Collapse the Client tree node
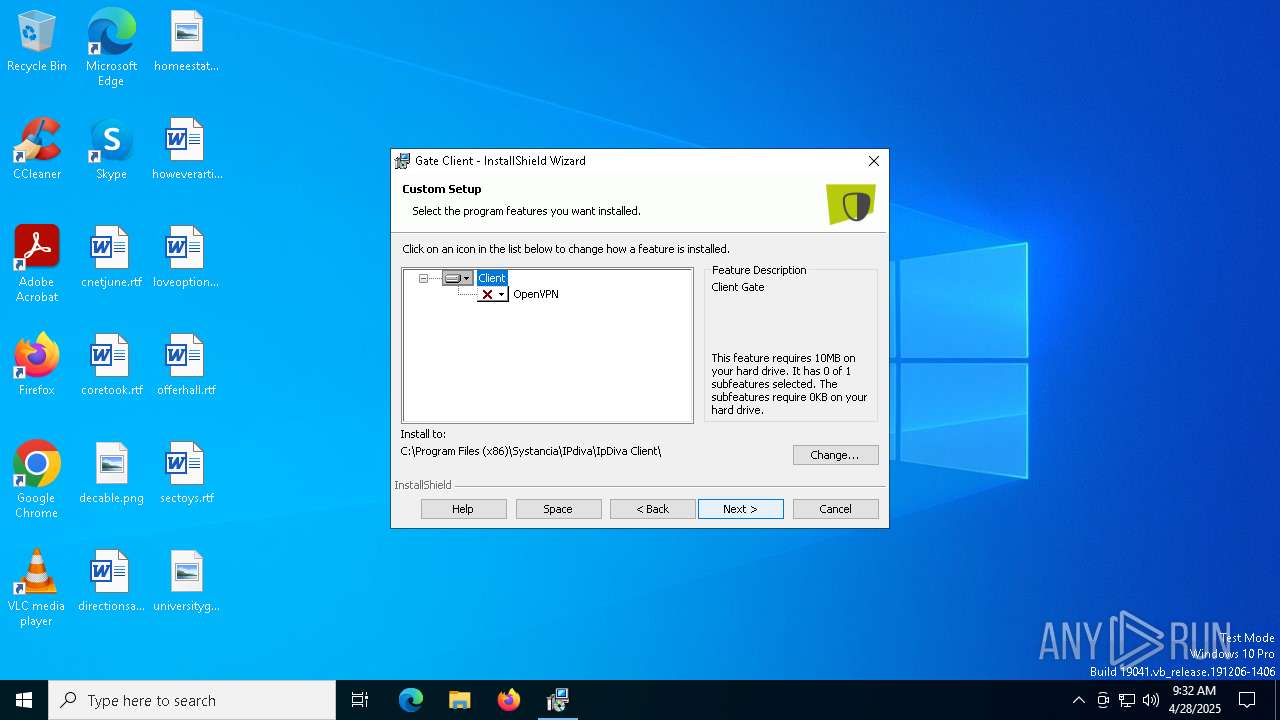This screenshot has width=1280, height=720. tap(423, 278)
